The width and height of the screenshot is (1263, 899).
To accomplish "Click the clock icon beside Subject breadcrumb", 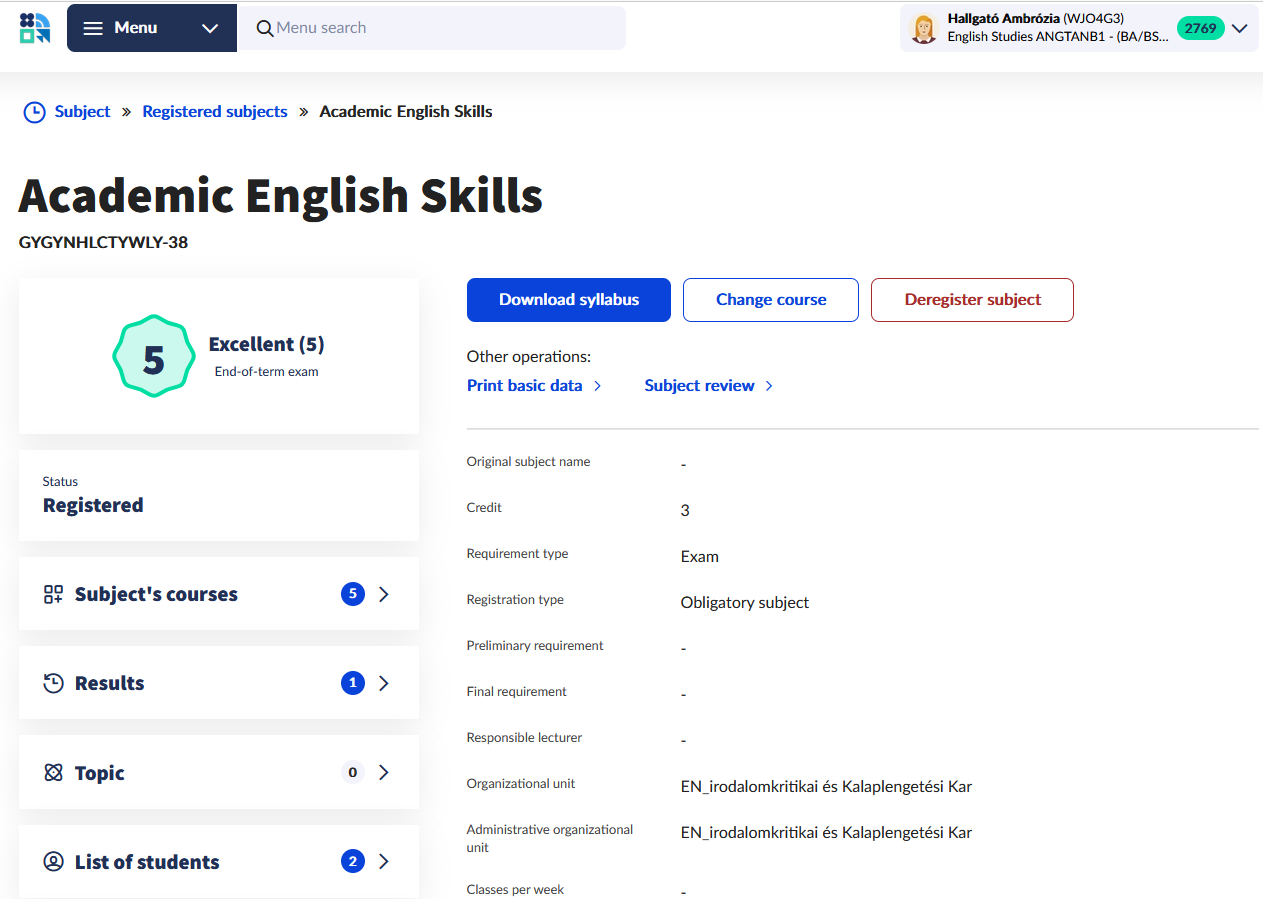I will tap(34, 112).
